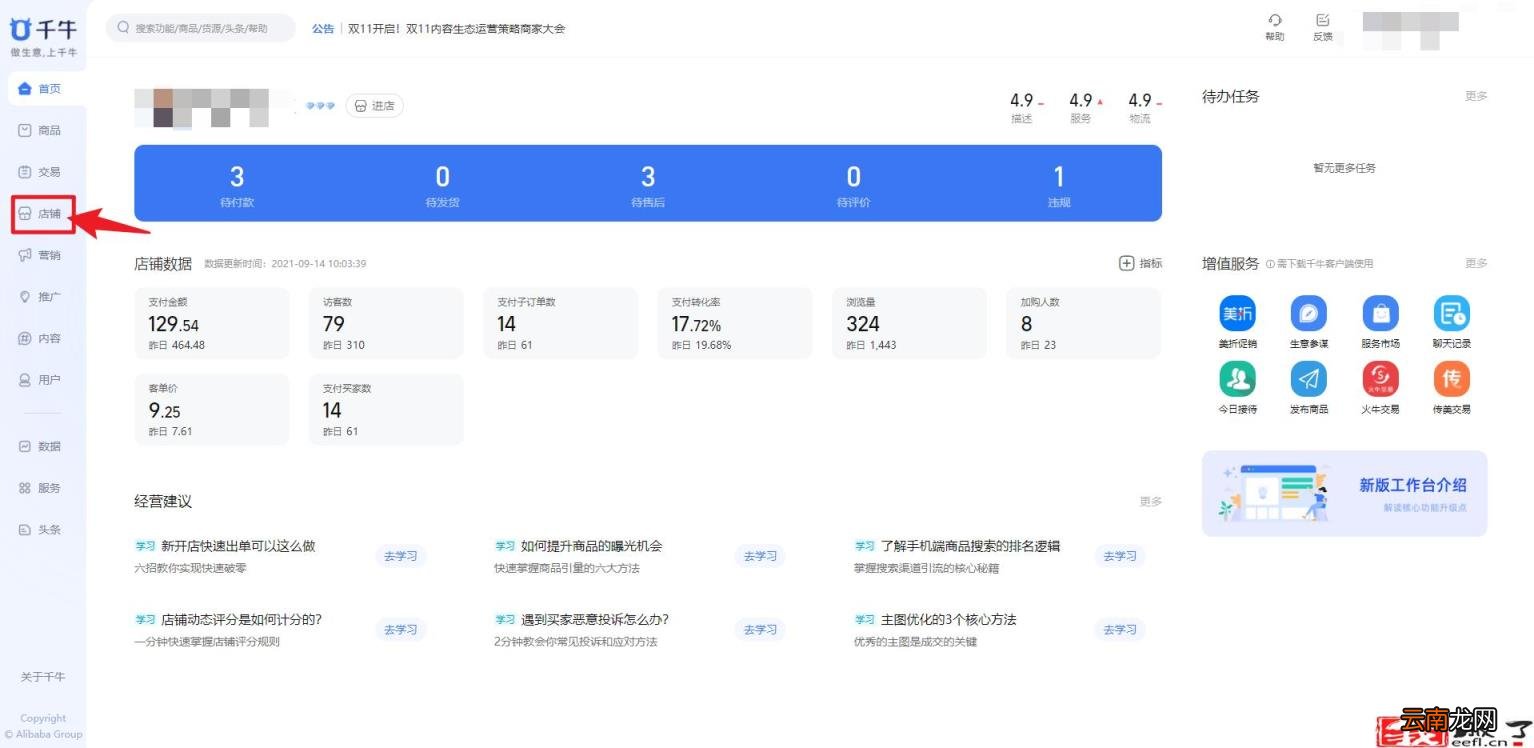The width and height of the screenshot is (1534, 748).
Task: Click the 进店 button
Action: pos(375,105)
